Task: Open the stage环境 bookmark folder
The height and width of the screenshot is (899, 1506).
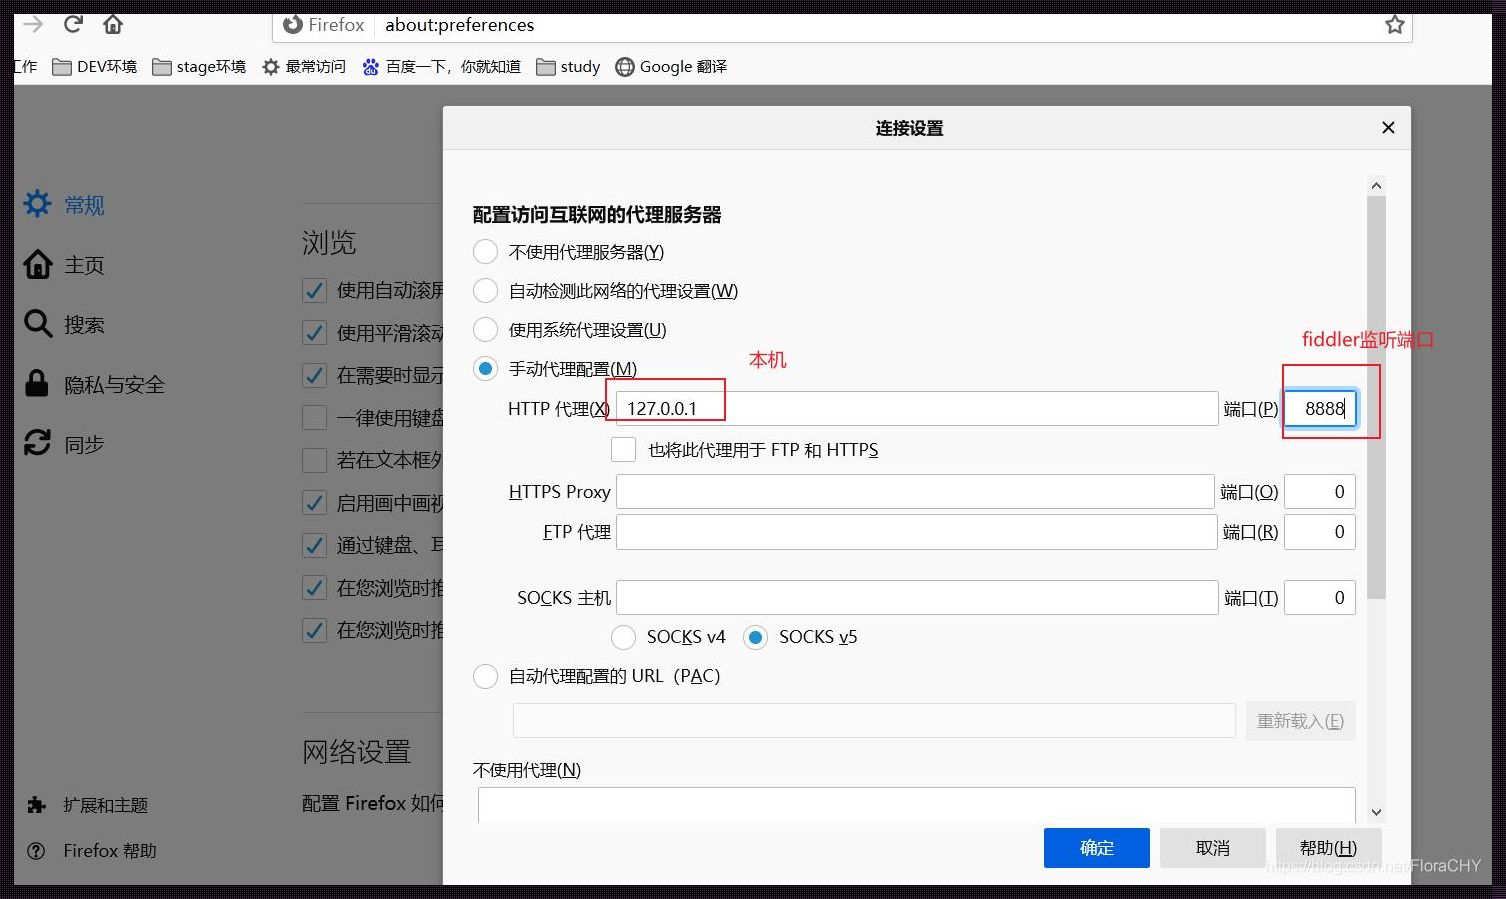Action: 198,67
